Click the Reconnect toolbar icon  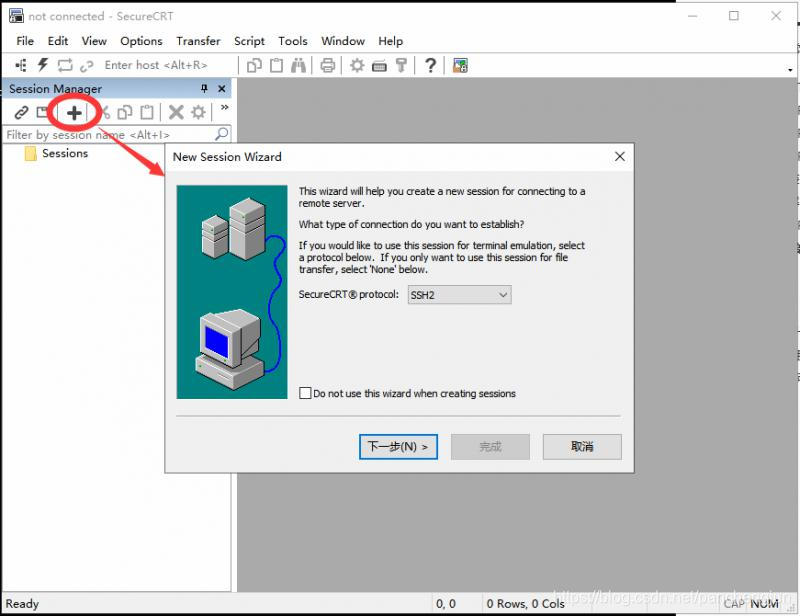pyautogui.click(x=65, y=65)
